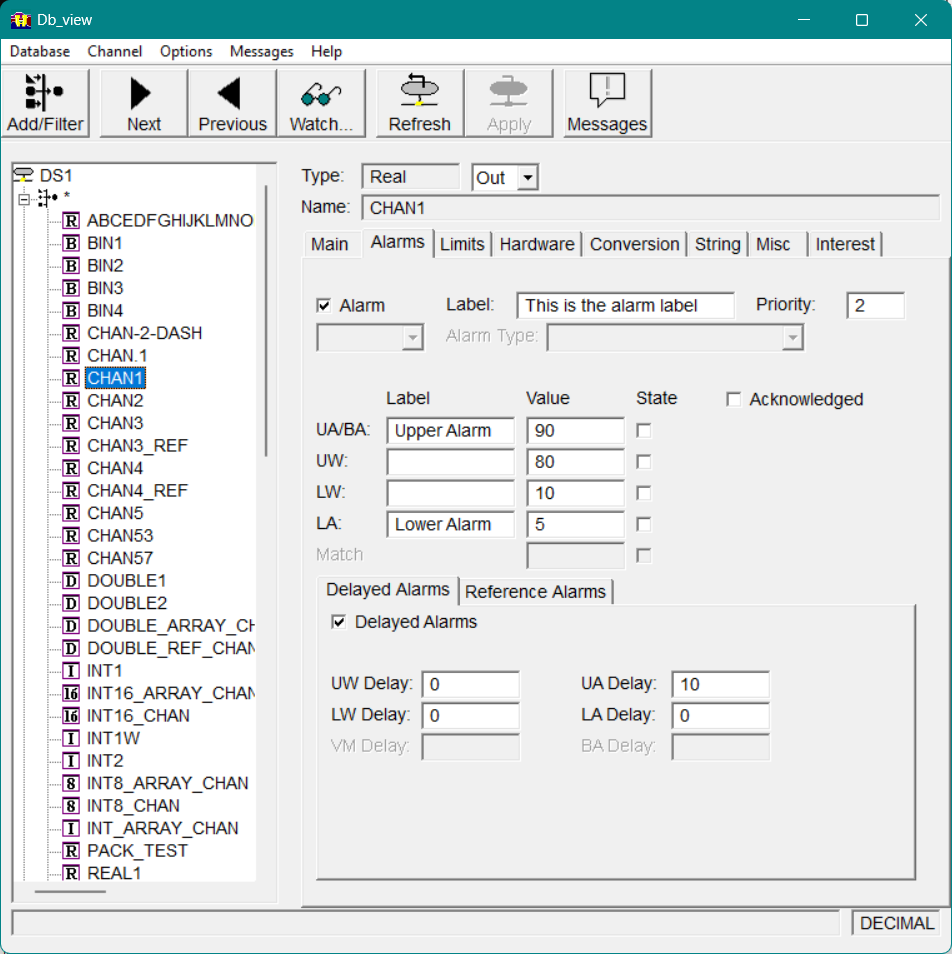Switch to the Hardware tab

pyautogui.click(x=537, y=244)
